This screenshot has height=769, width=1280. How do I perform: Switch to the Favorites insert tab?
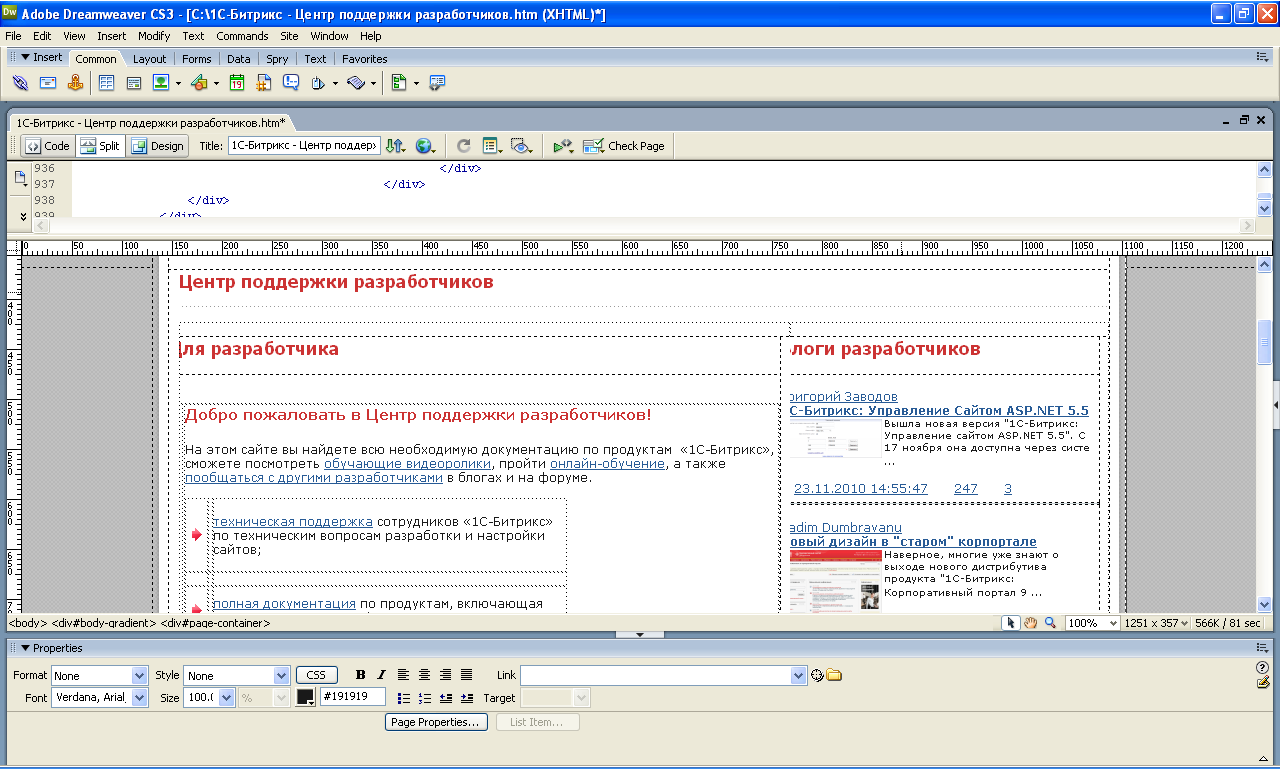coord(364,59)
